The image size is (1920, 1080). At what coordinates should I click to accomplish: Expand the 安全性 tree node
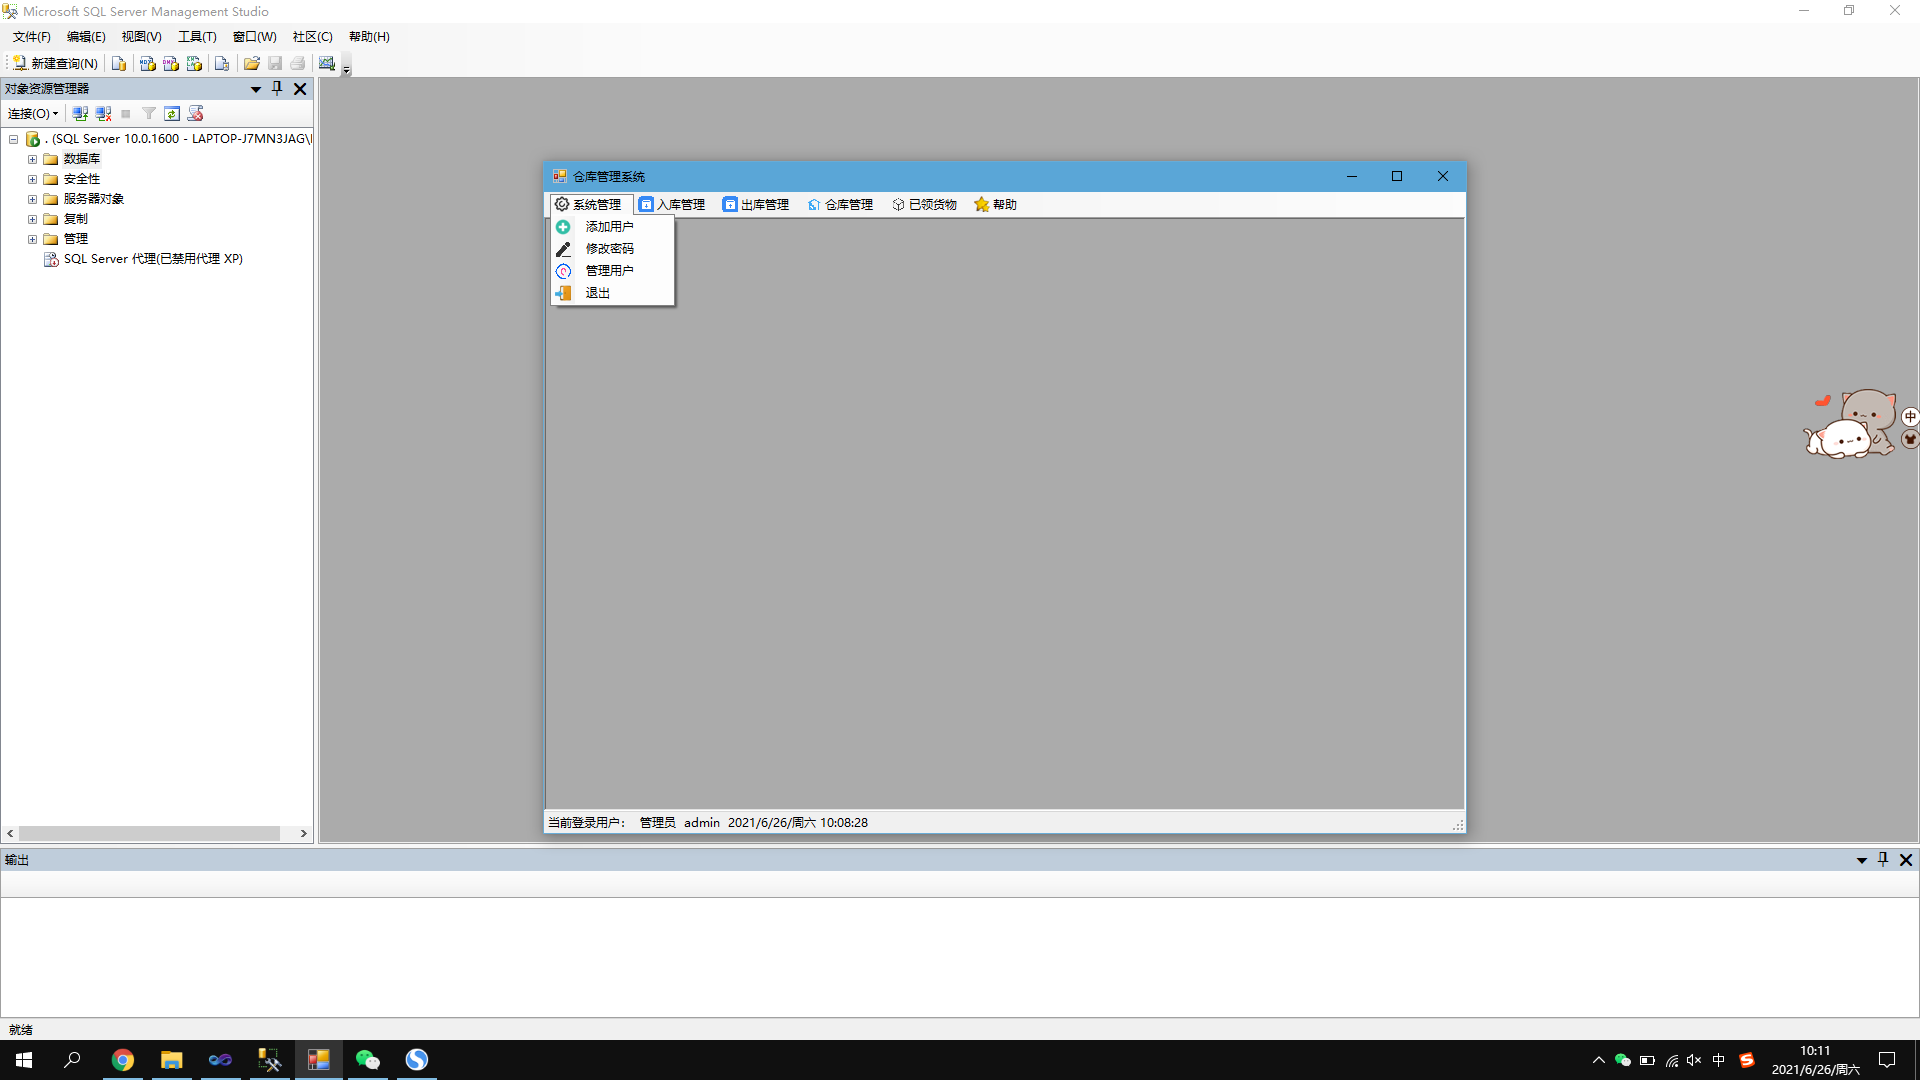pos(31,178)
